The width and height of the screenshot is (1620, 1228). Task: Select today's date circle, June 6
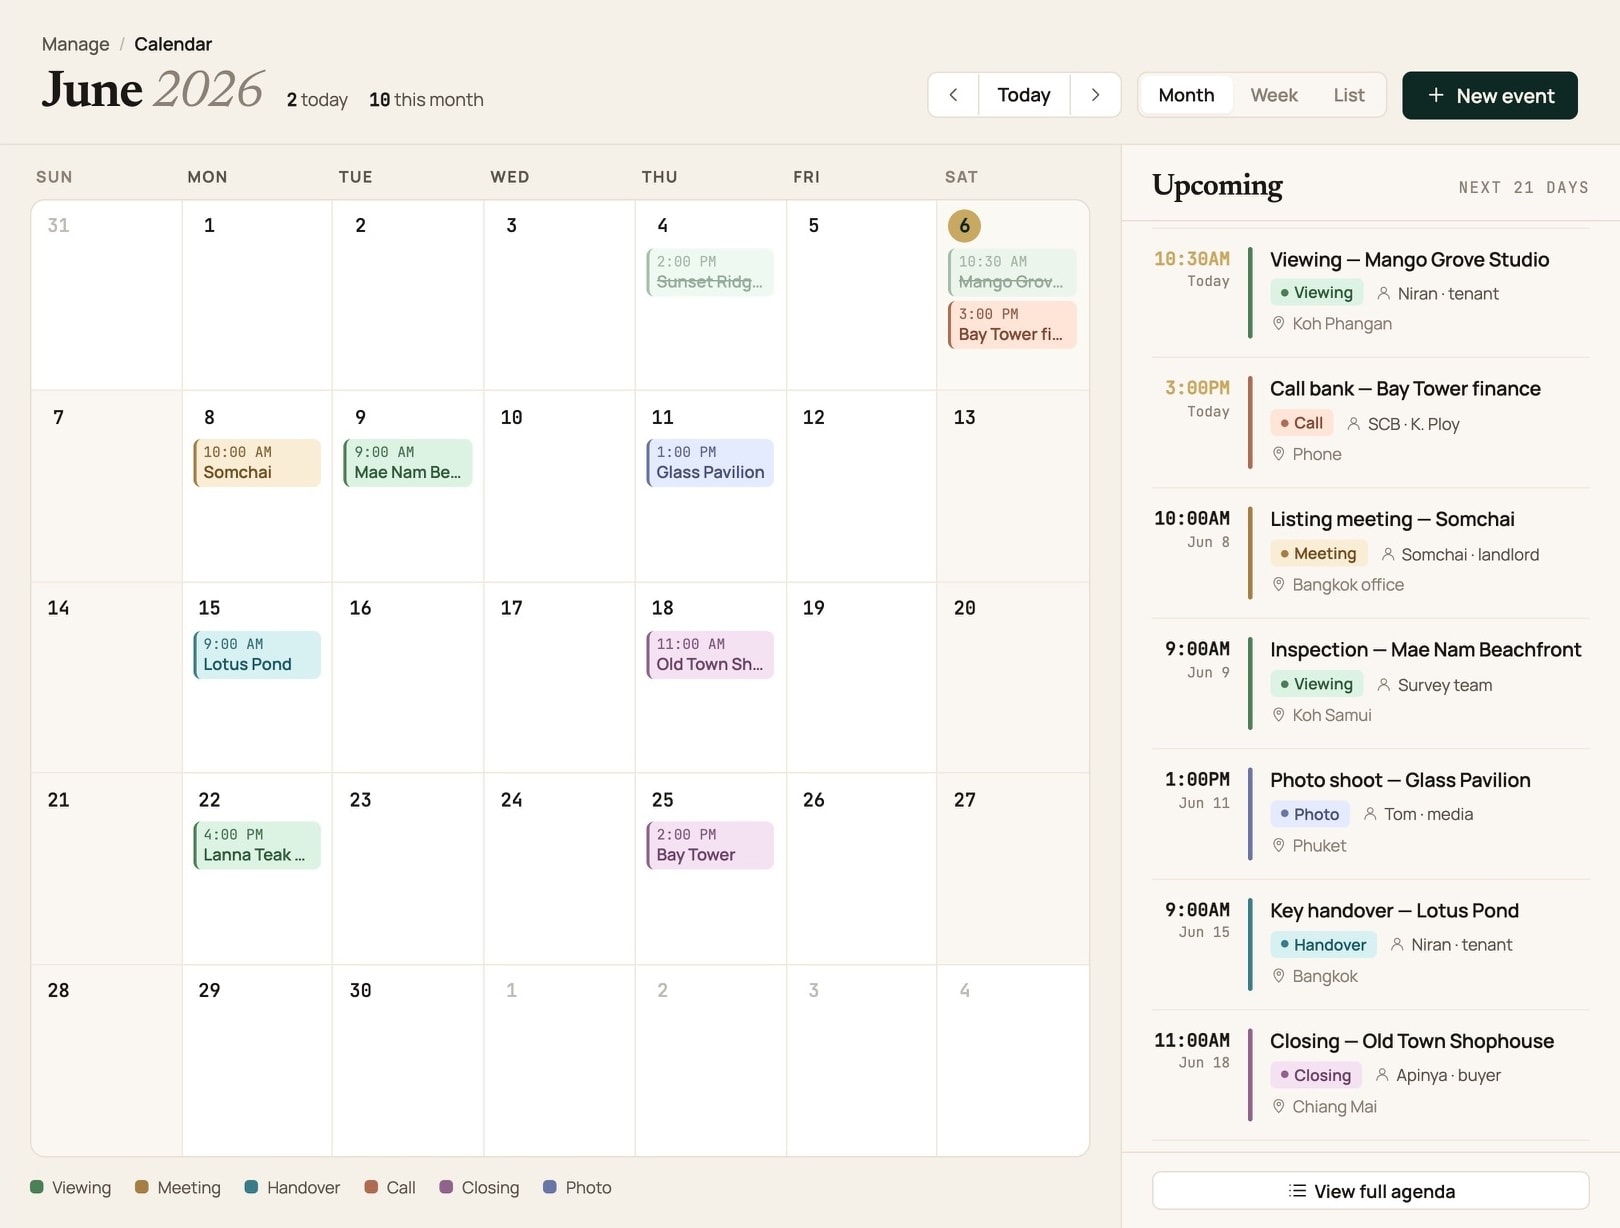click(x=964, y=225)
